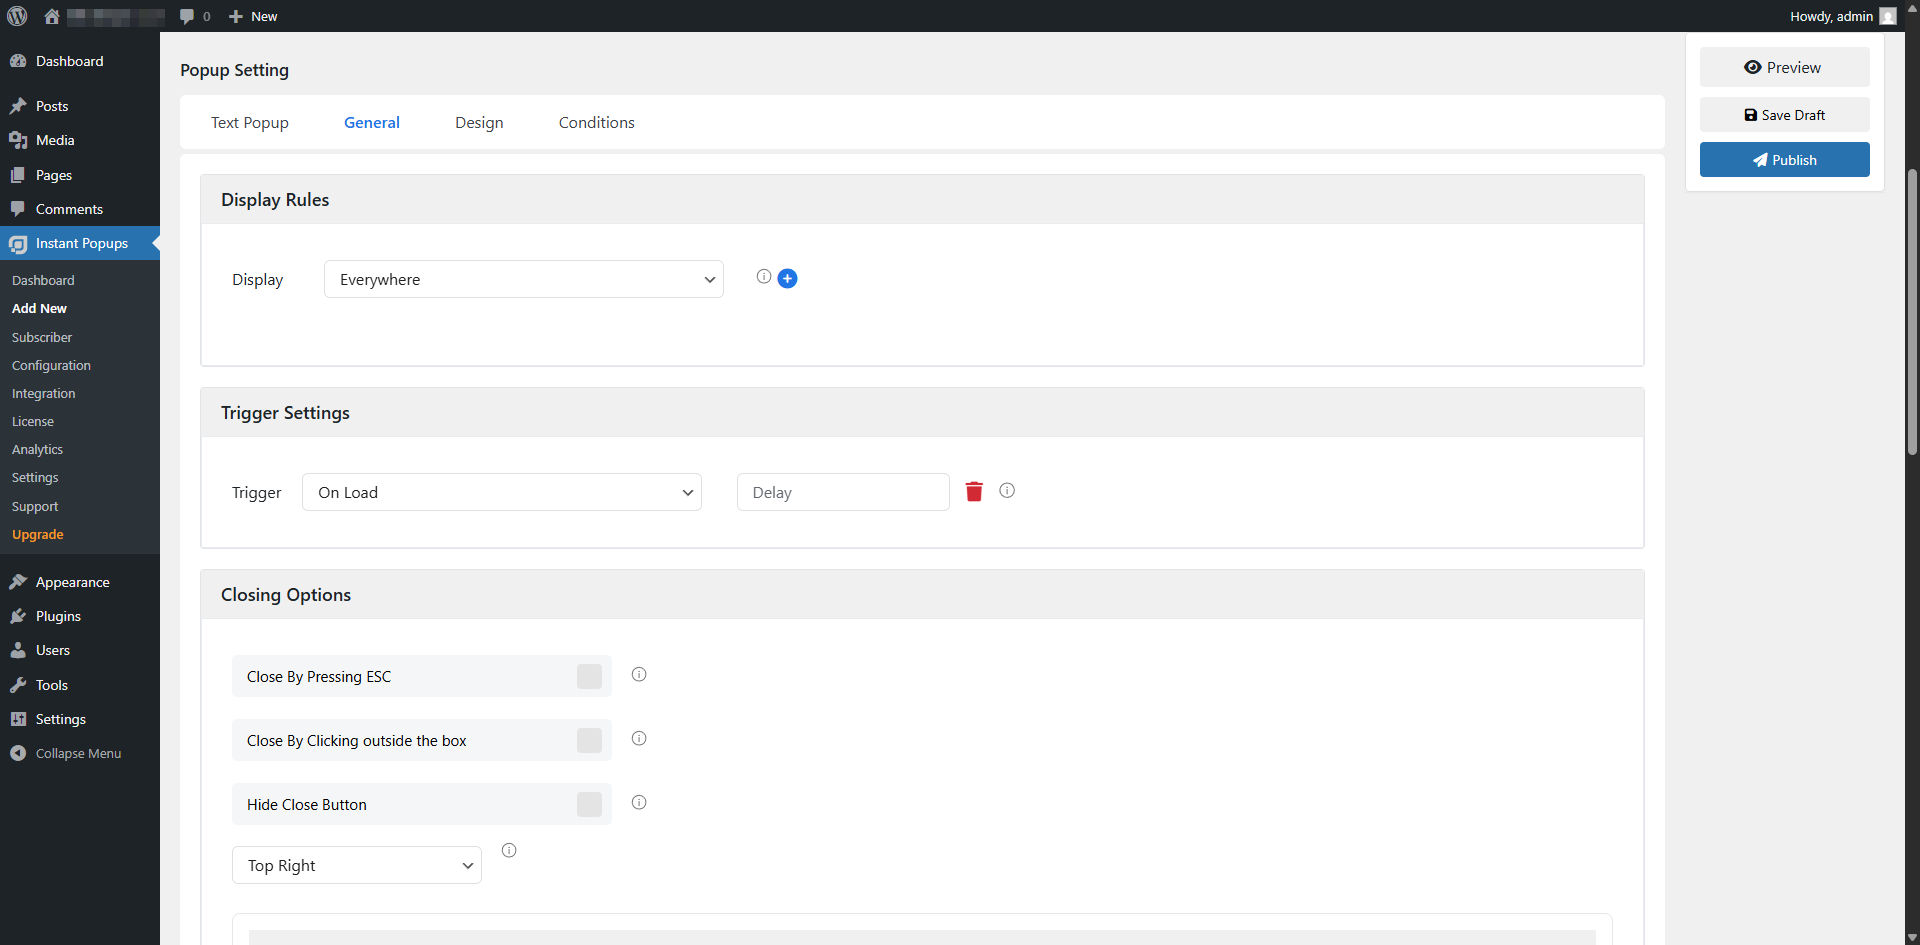Switch to the Conditions tab

597,123
